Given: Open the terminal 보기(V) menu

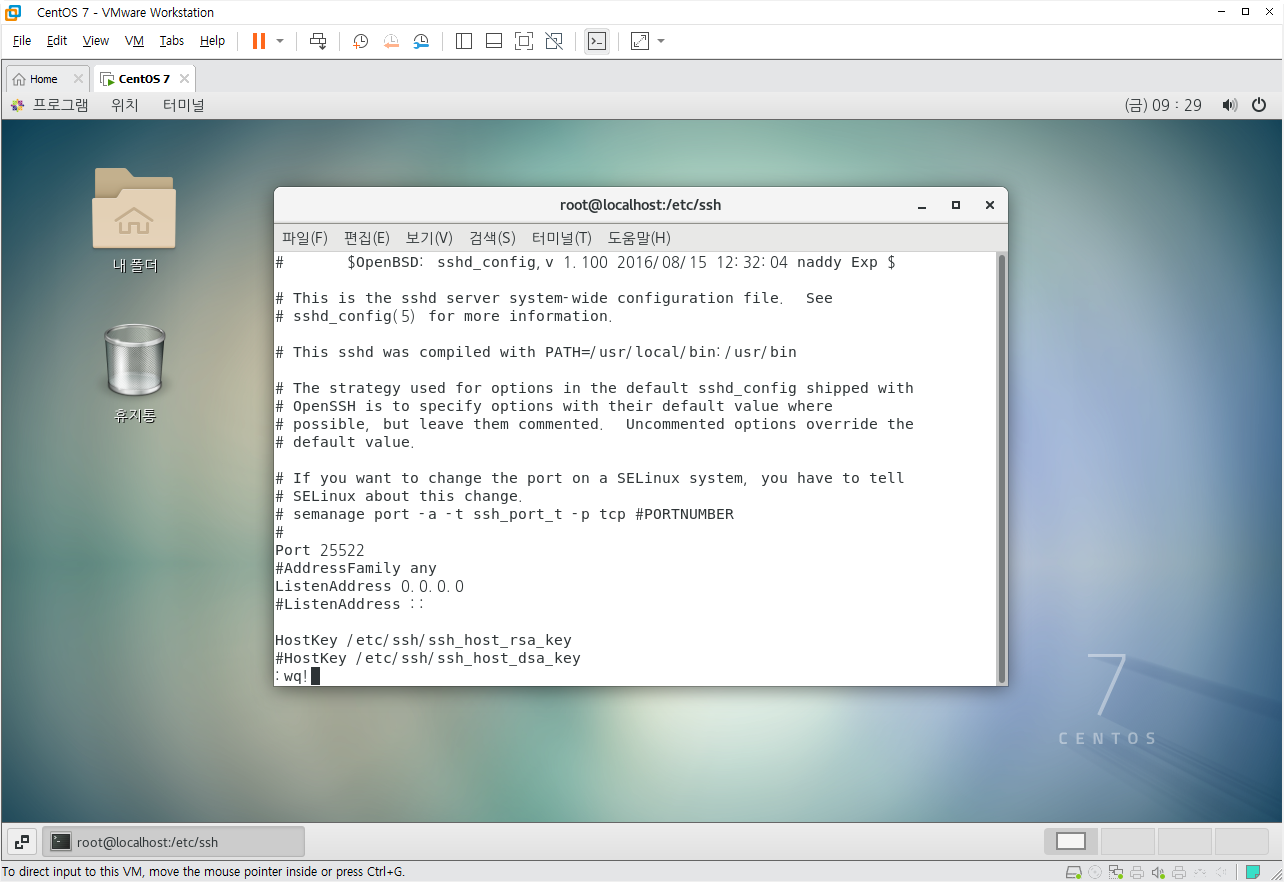Looking at the screenshot, I should click(429, 238).
